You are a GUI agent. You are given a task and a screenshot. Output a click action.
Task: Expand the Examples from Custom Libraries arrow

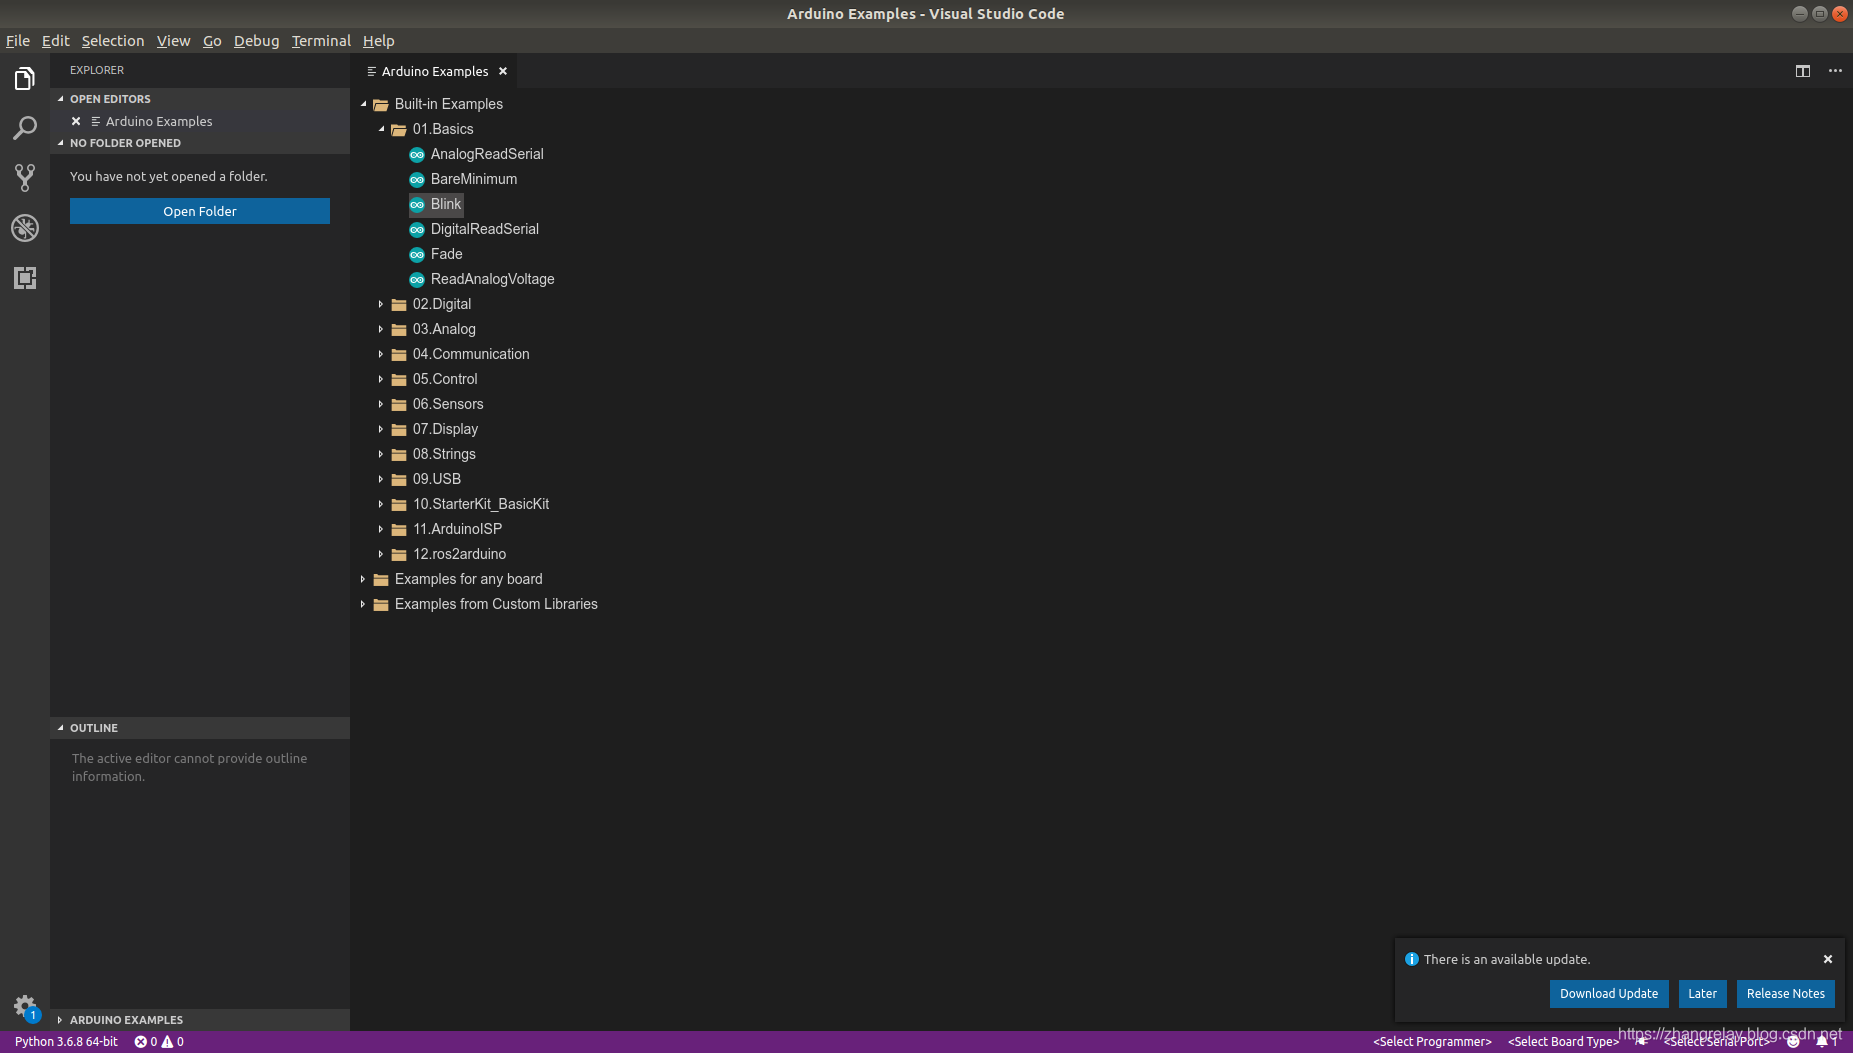(x=363, y=604)
